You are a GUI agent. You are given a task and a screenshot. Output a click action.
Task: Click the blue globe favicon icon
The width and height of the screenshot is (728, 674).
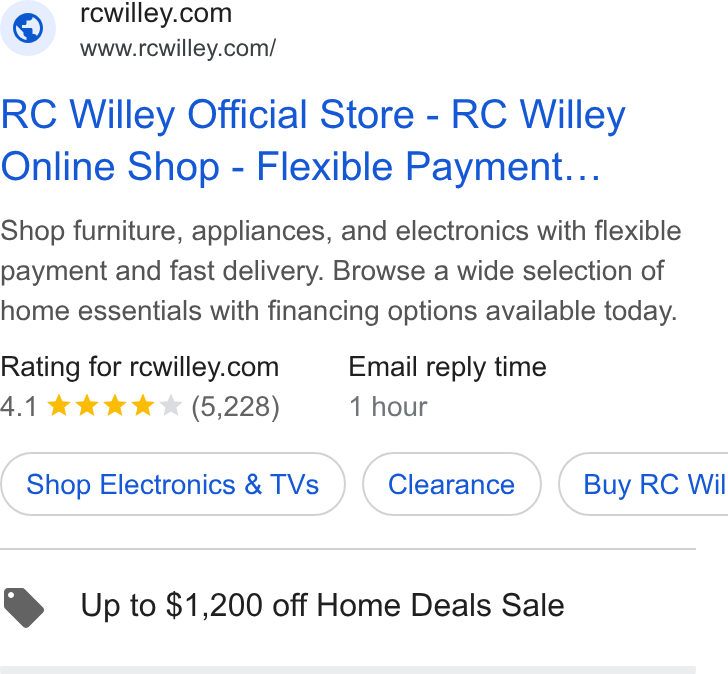click(x=27, y=28)
